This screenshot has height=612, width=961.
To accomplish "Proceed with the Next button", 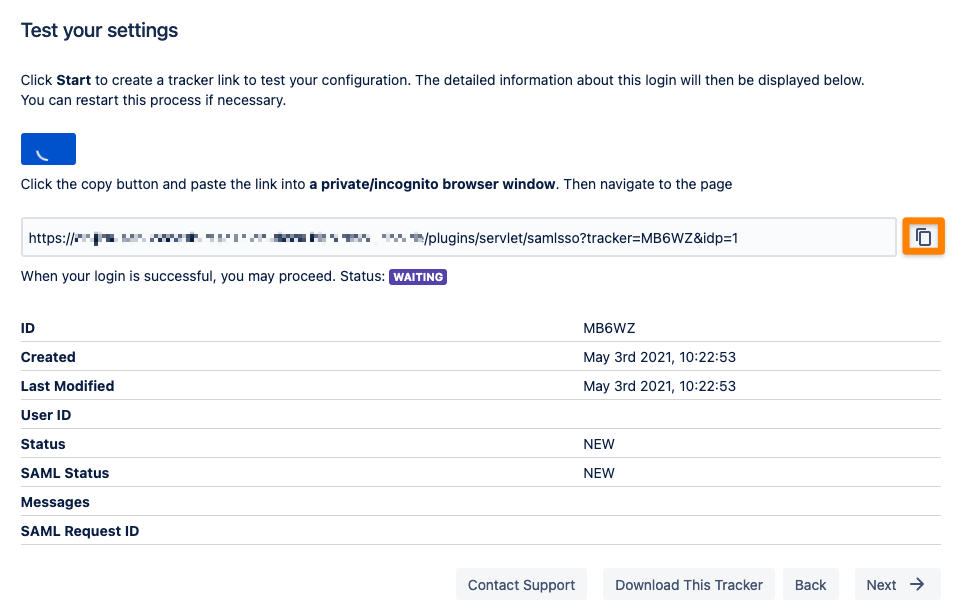I will (x=897, y=585).
